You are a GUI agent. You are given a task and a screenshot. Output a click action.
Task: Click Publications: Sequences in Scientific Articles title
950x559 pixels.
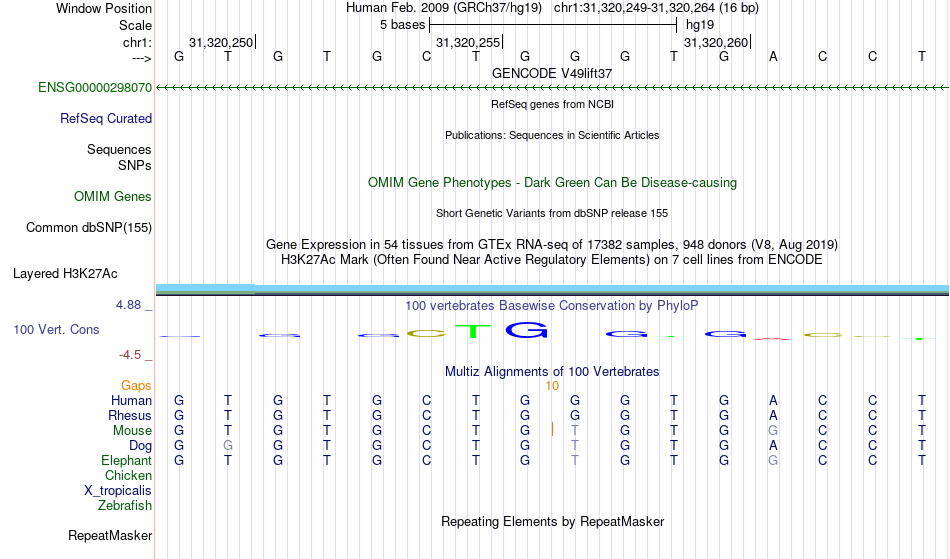(552, 135)
